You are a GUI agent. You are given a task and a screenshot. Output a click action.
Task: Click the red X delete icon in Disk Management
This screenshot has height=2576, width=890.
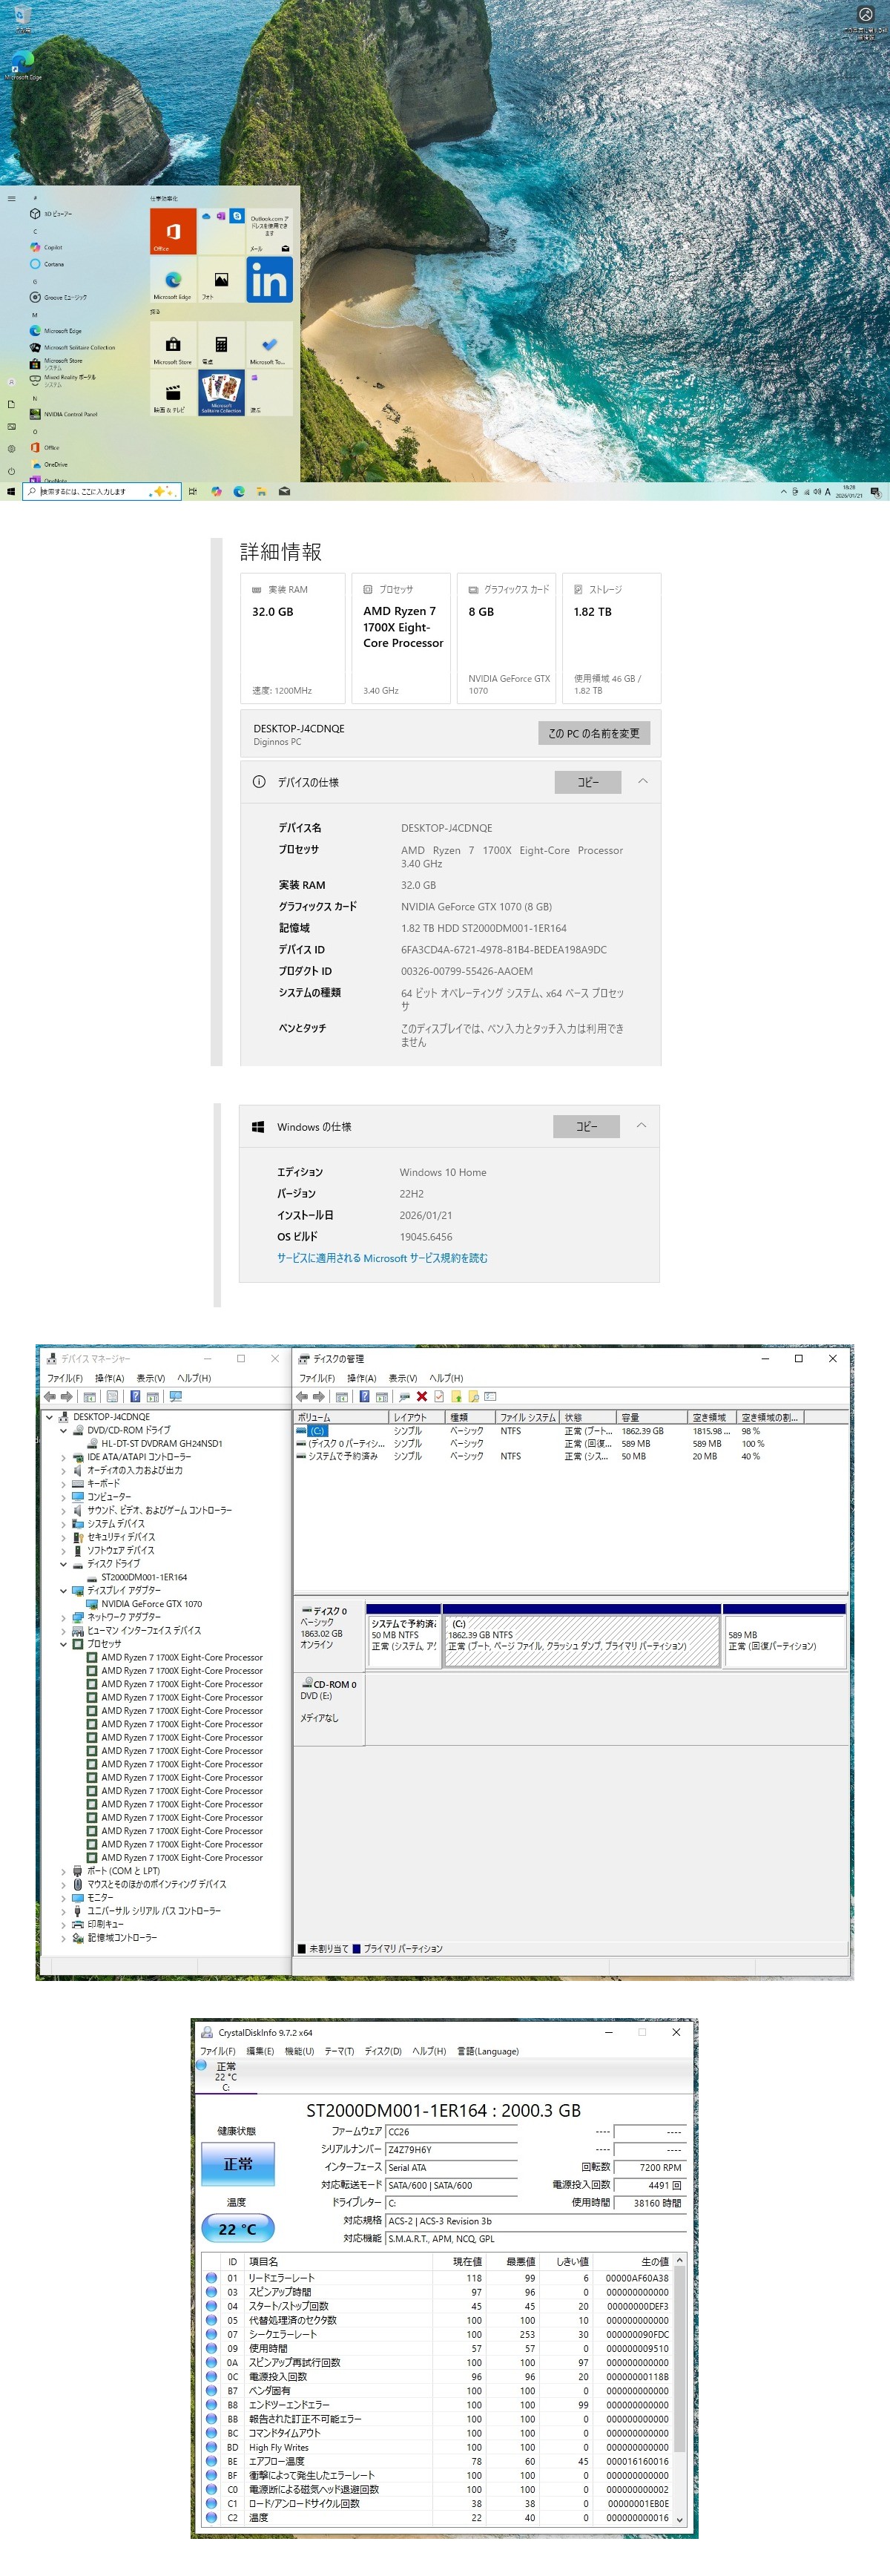click(x=422, y=1397)
